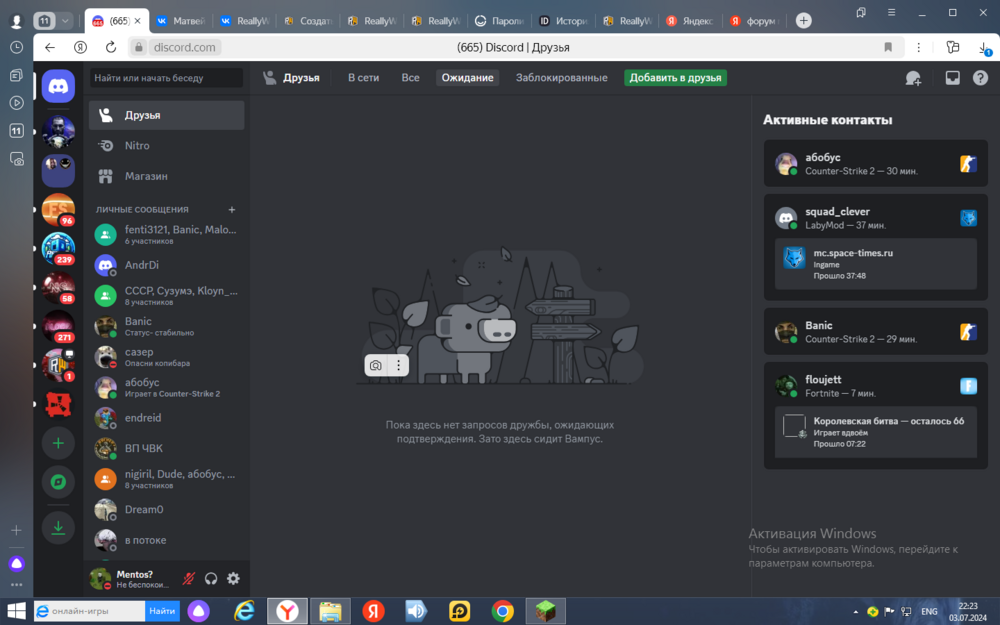Click the Найти или начать беседу search field
This screenshot has height=625, width=1000.
(x=166, y=78)
